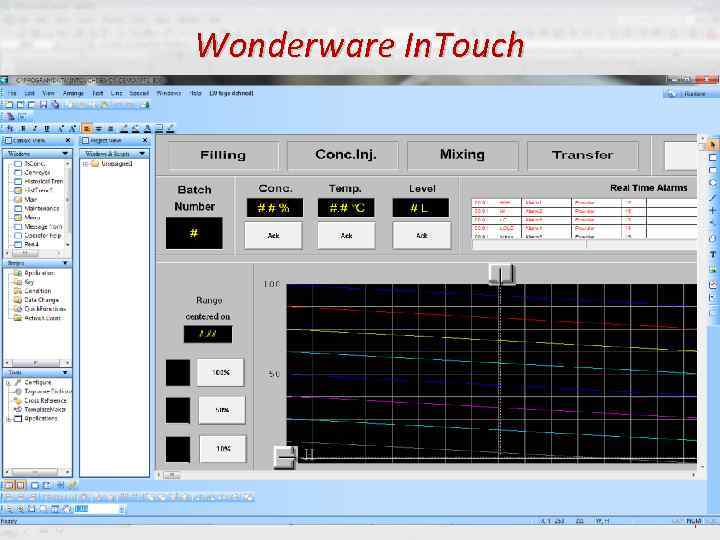Click the Ack button under Temp.
The width and height of the screenshot is (720, 540).
click(346, 236)
